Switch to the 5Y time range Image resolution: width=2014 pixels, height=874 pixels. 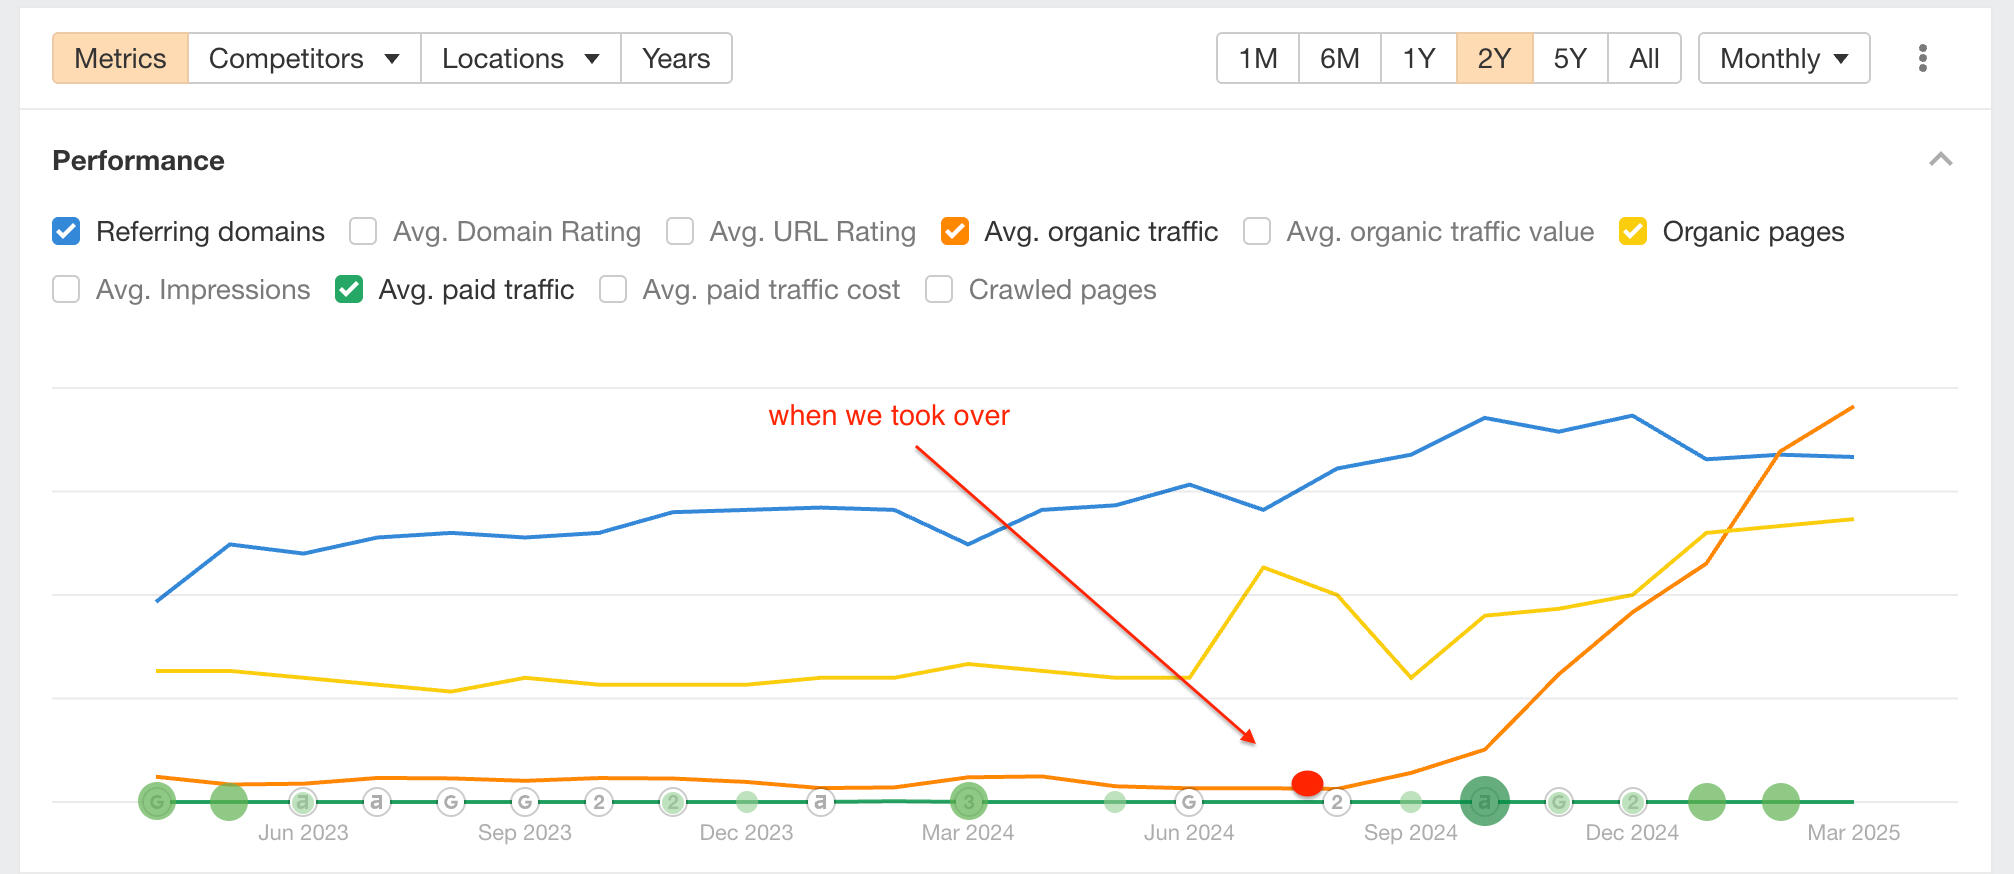(1569, 58)
